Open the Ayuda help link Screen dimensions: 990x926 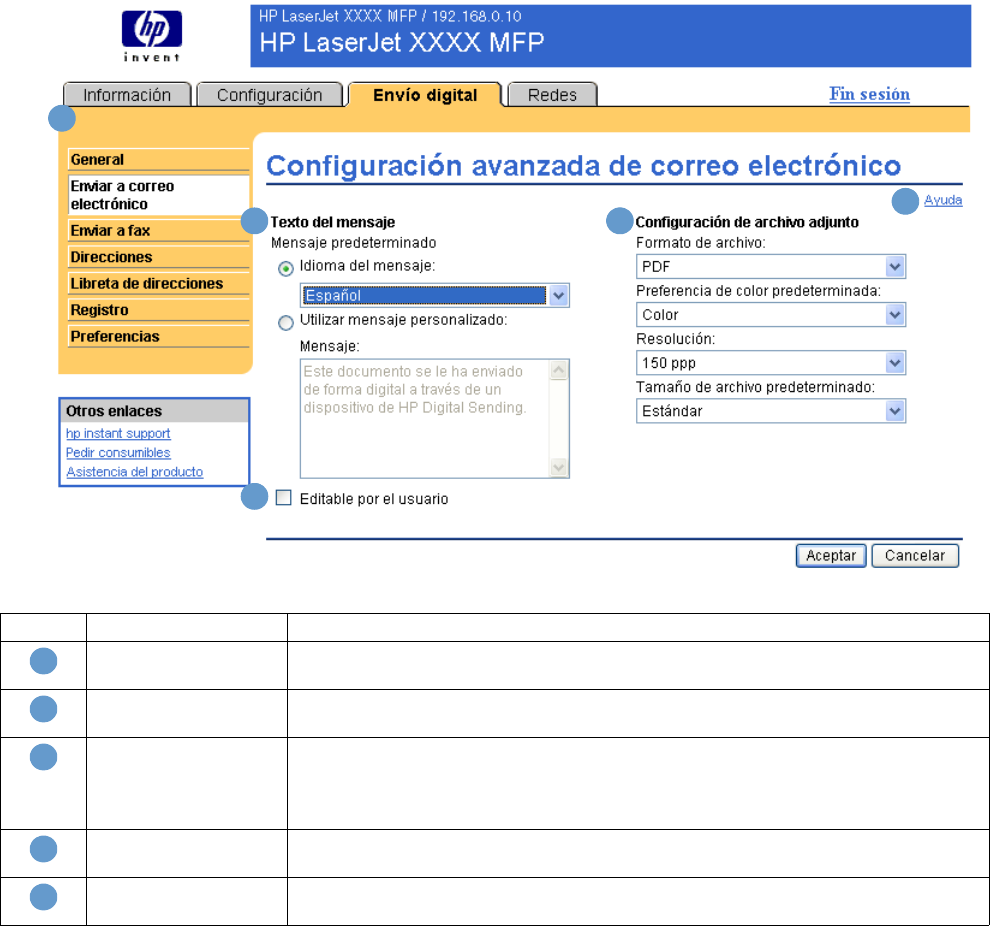943,200
